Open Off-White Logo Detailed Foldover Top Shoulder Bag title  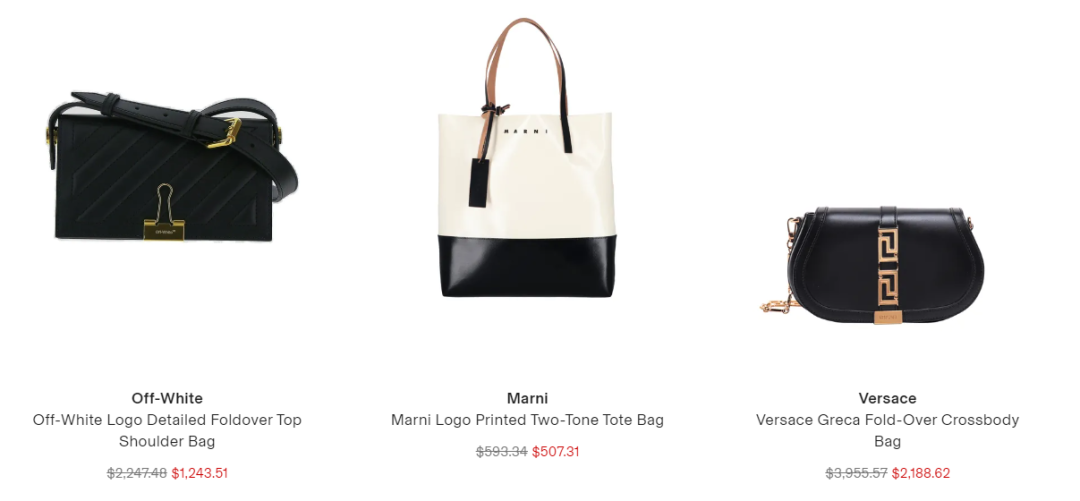[x=167, y=430]
